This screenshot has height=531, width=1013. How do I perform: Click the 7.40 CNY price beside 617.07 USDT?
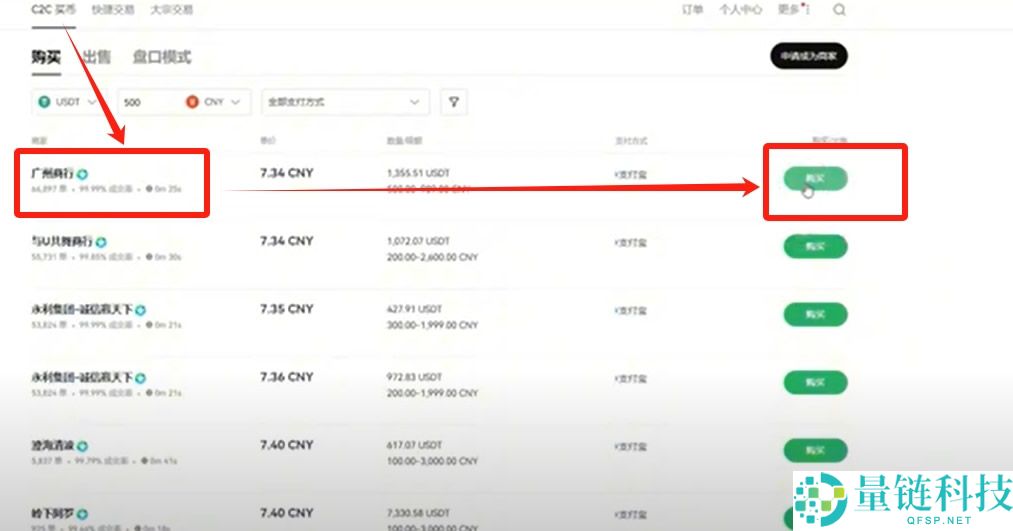[287, 444]
